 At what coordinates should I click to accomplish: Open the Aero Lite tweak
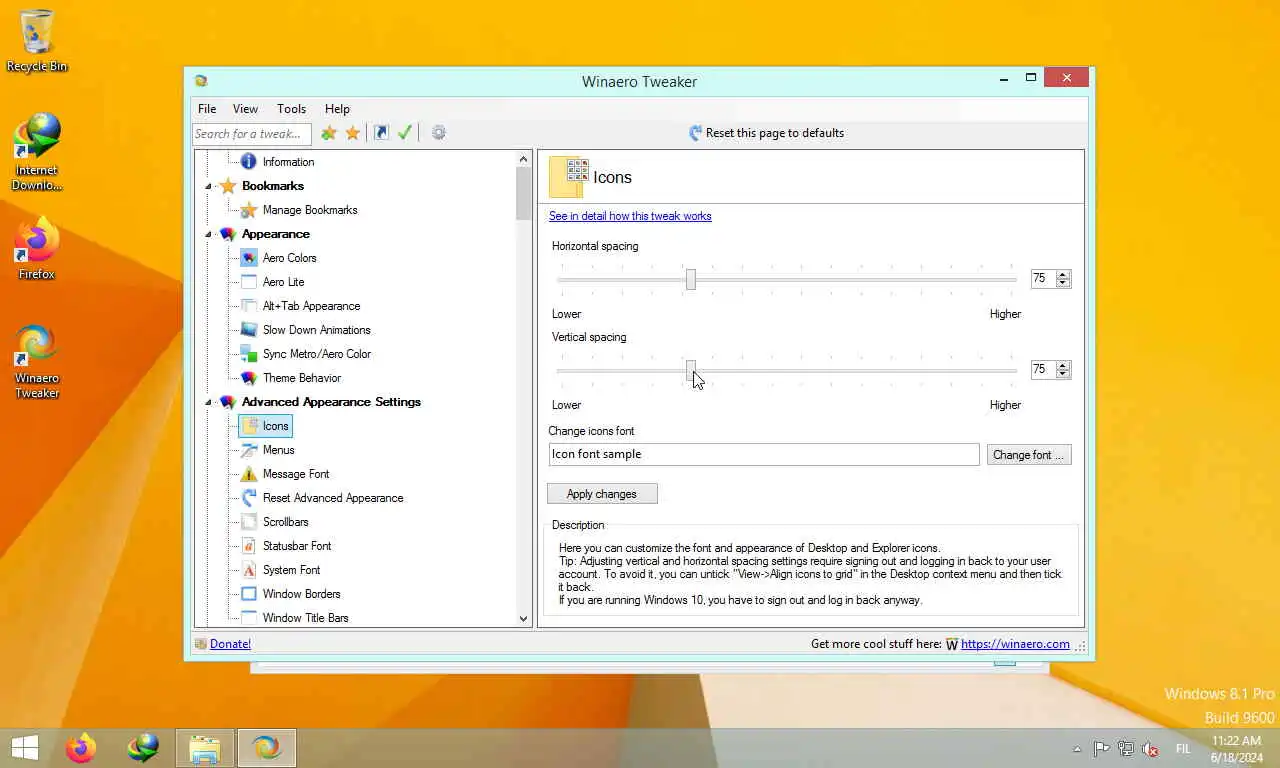(x=283, y=282)
